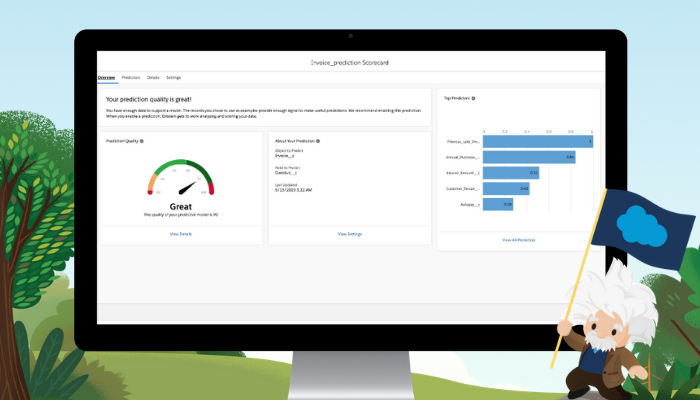Viewport: 700px width, 400px height.
Task: Click the Autopay__c chart label
Action: pos(470,204)
